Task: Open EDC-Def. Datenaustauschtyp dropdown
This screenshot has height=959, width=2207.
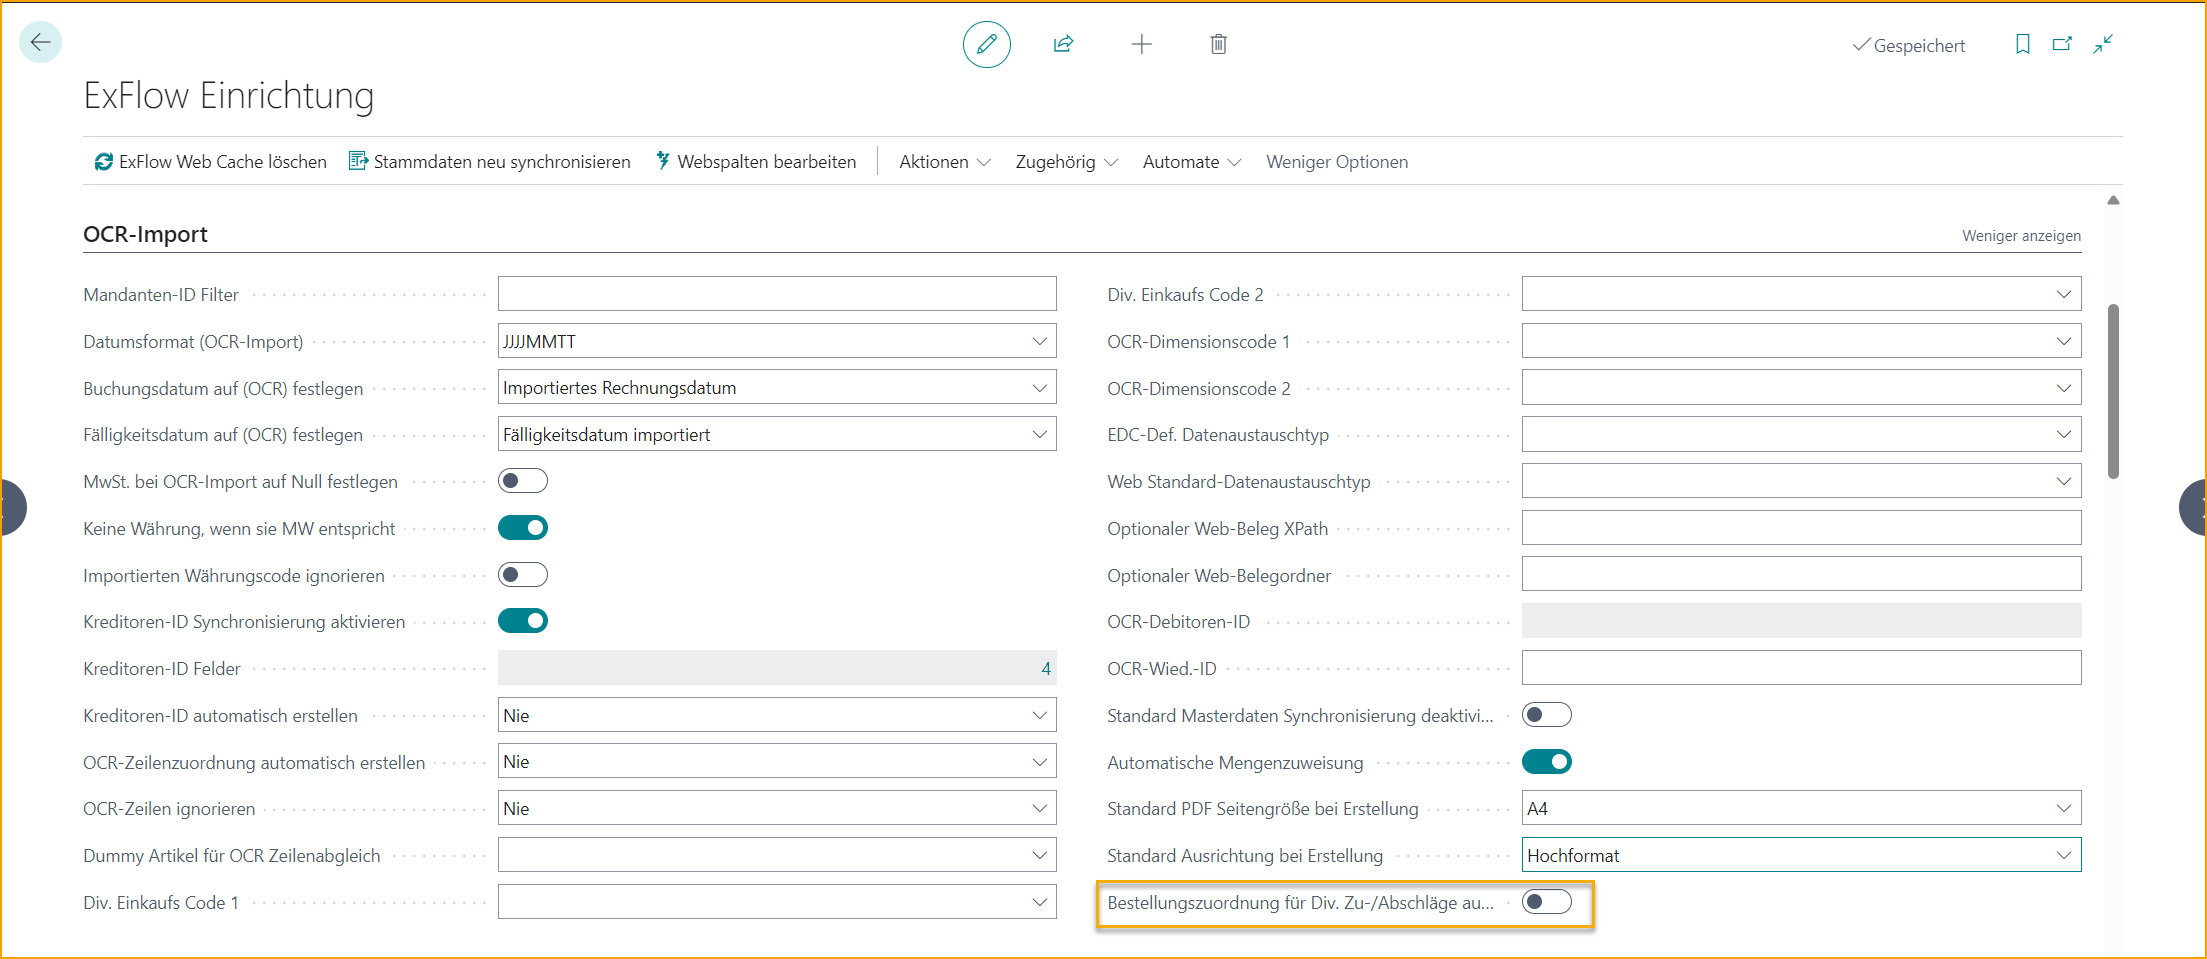Action: [x=2064, y=434]
